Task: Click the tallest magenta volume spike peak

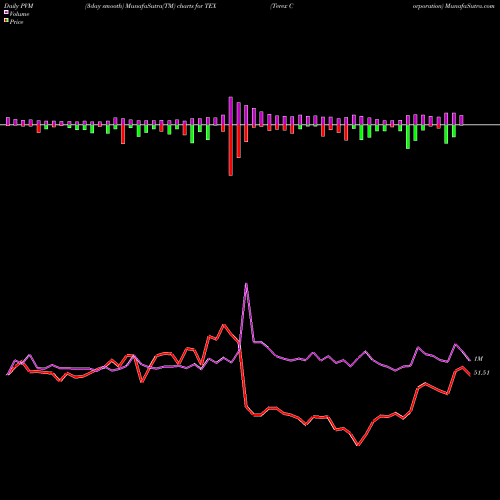Action: coord(246,284)
